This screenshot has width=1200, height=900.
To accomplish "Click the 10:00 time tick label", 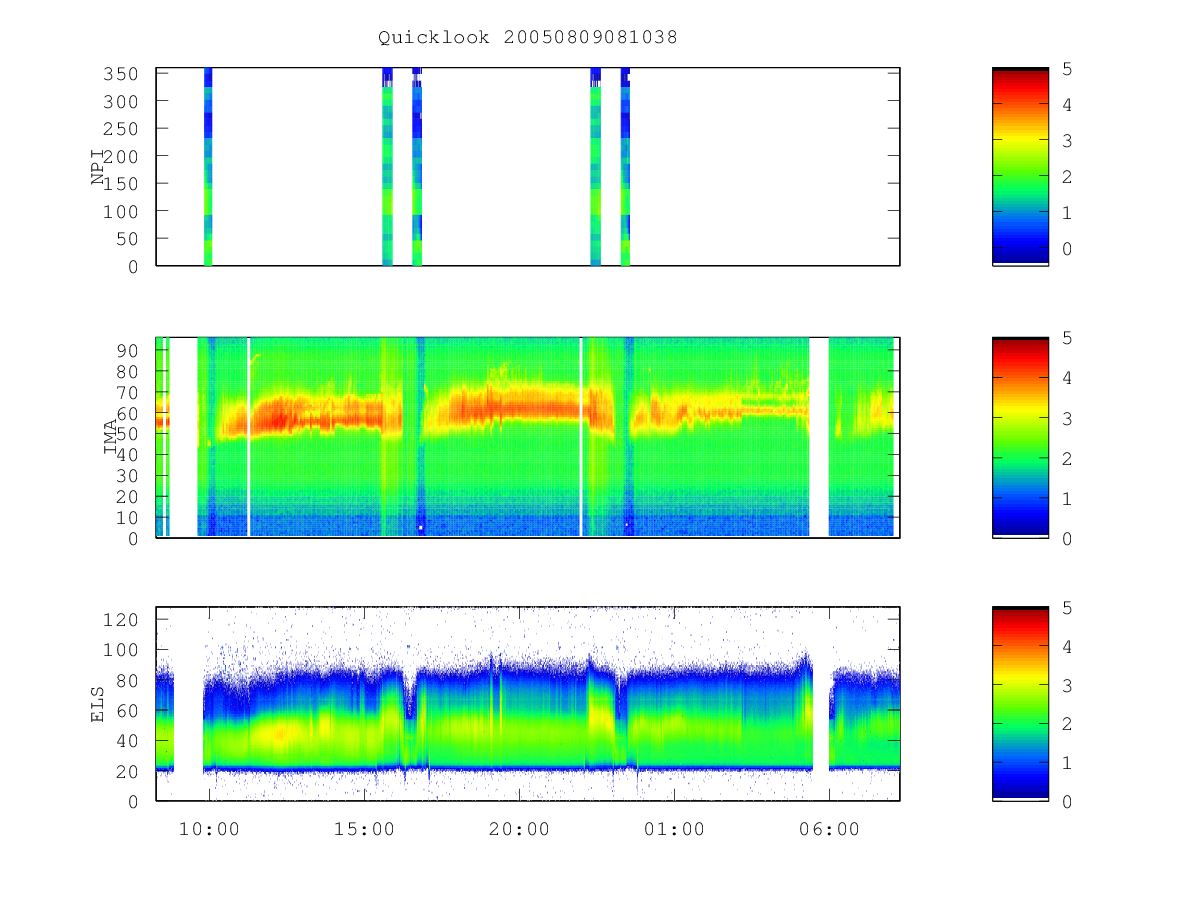I will pos(210,829).
